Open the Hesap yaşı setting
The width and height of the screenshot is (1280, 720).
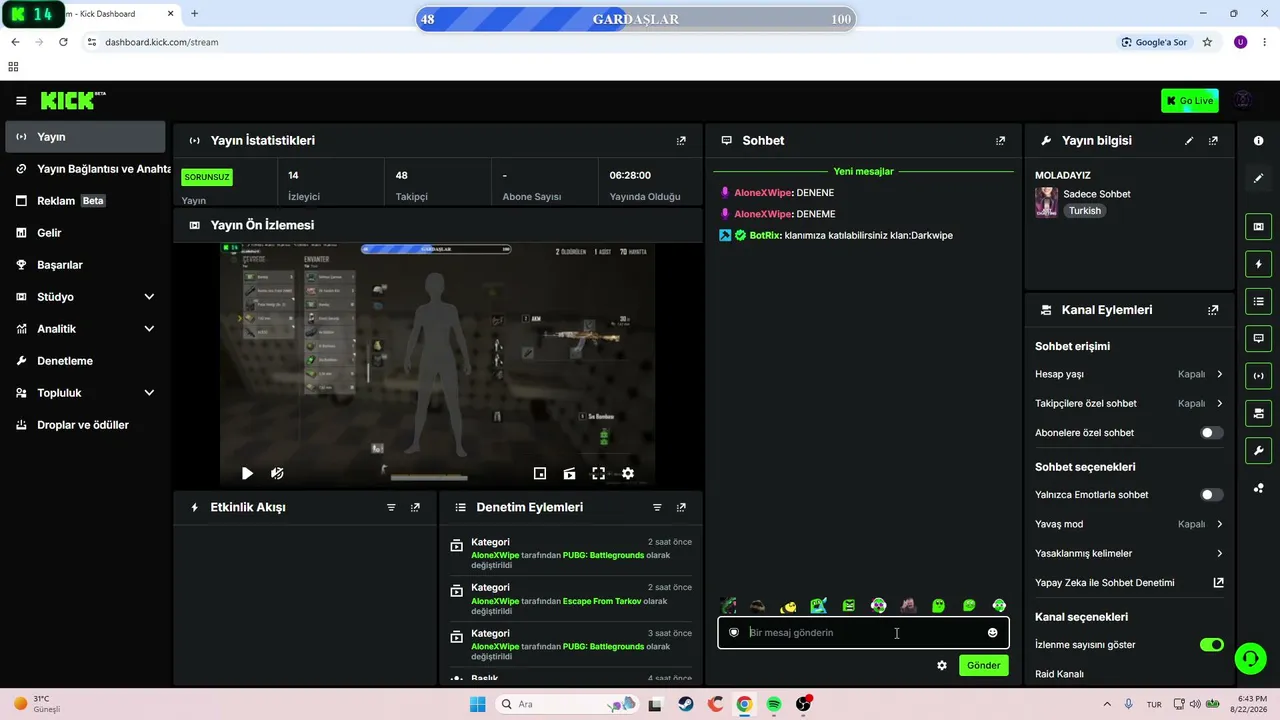point(1129,374)
